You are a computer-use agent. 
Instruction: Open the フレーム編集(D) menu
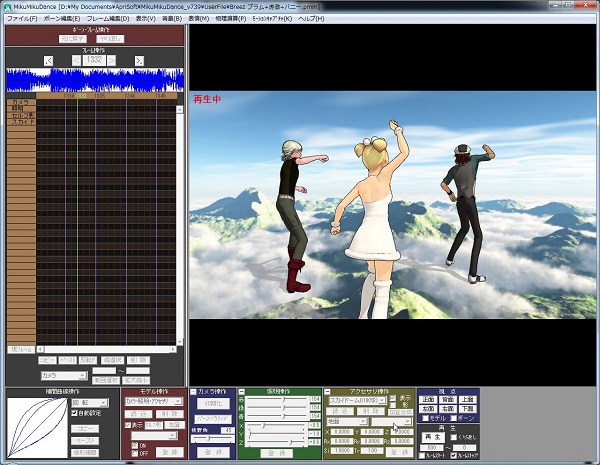coord(108,18)
